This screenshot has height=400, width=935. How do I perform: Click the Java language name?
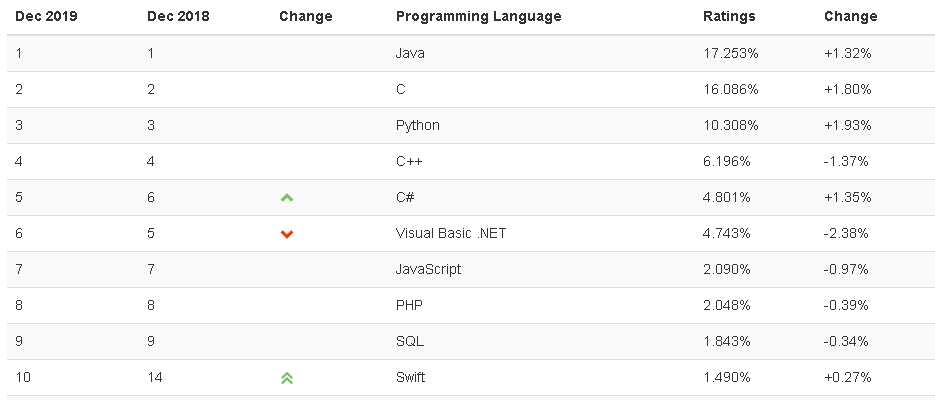410,53
